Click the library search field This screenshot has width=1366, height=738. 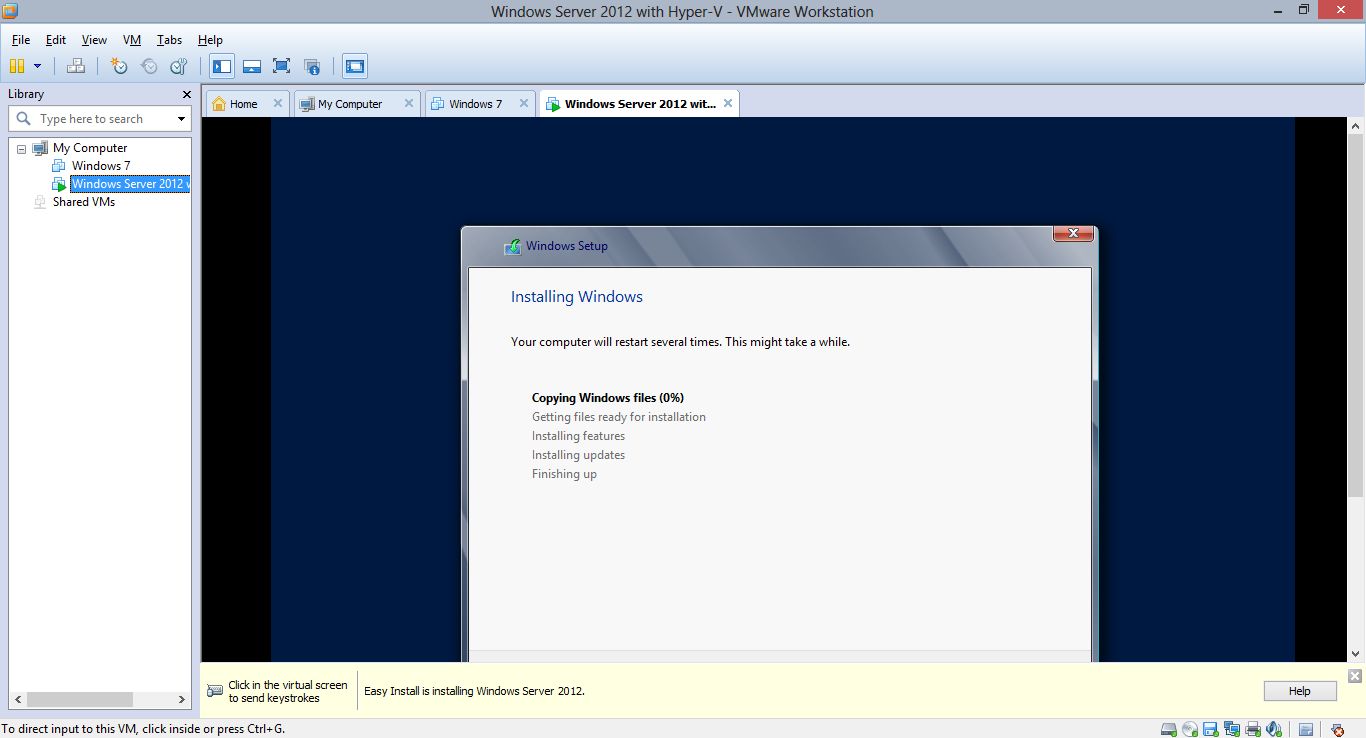[x=100, y=119]
